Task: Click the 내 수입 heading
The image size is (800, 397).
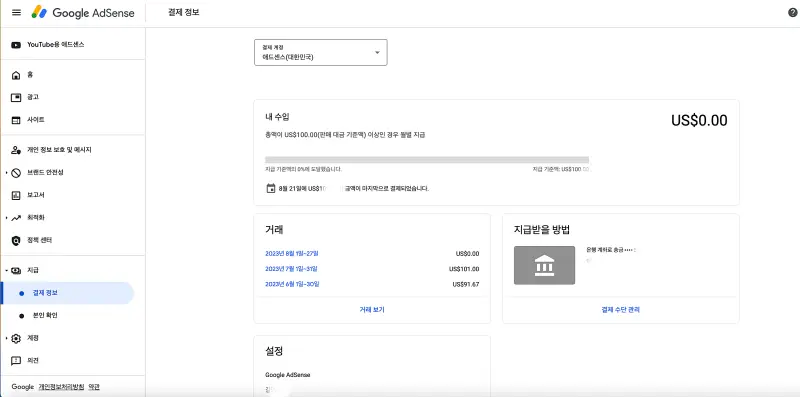Action: 277,117
